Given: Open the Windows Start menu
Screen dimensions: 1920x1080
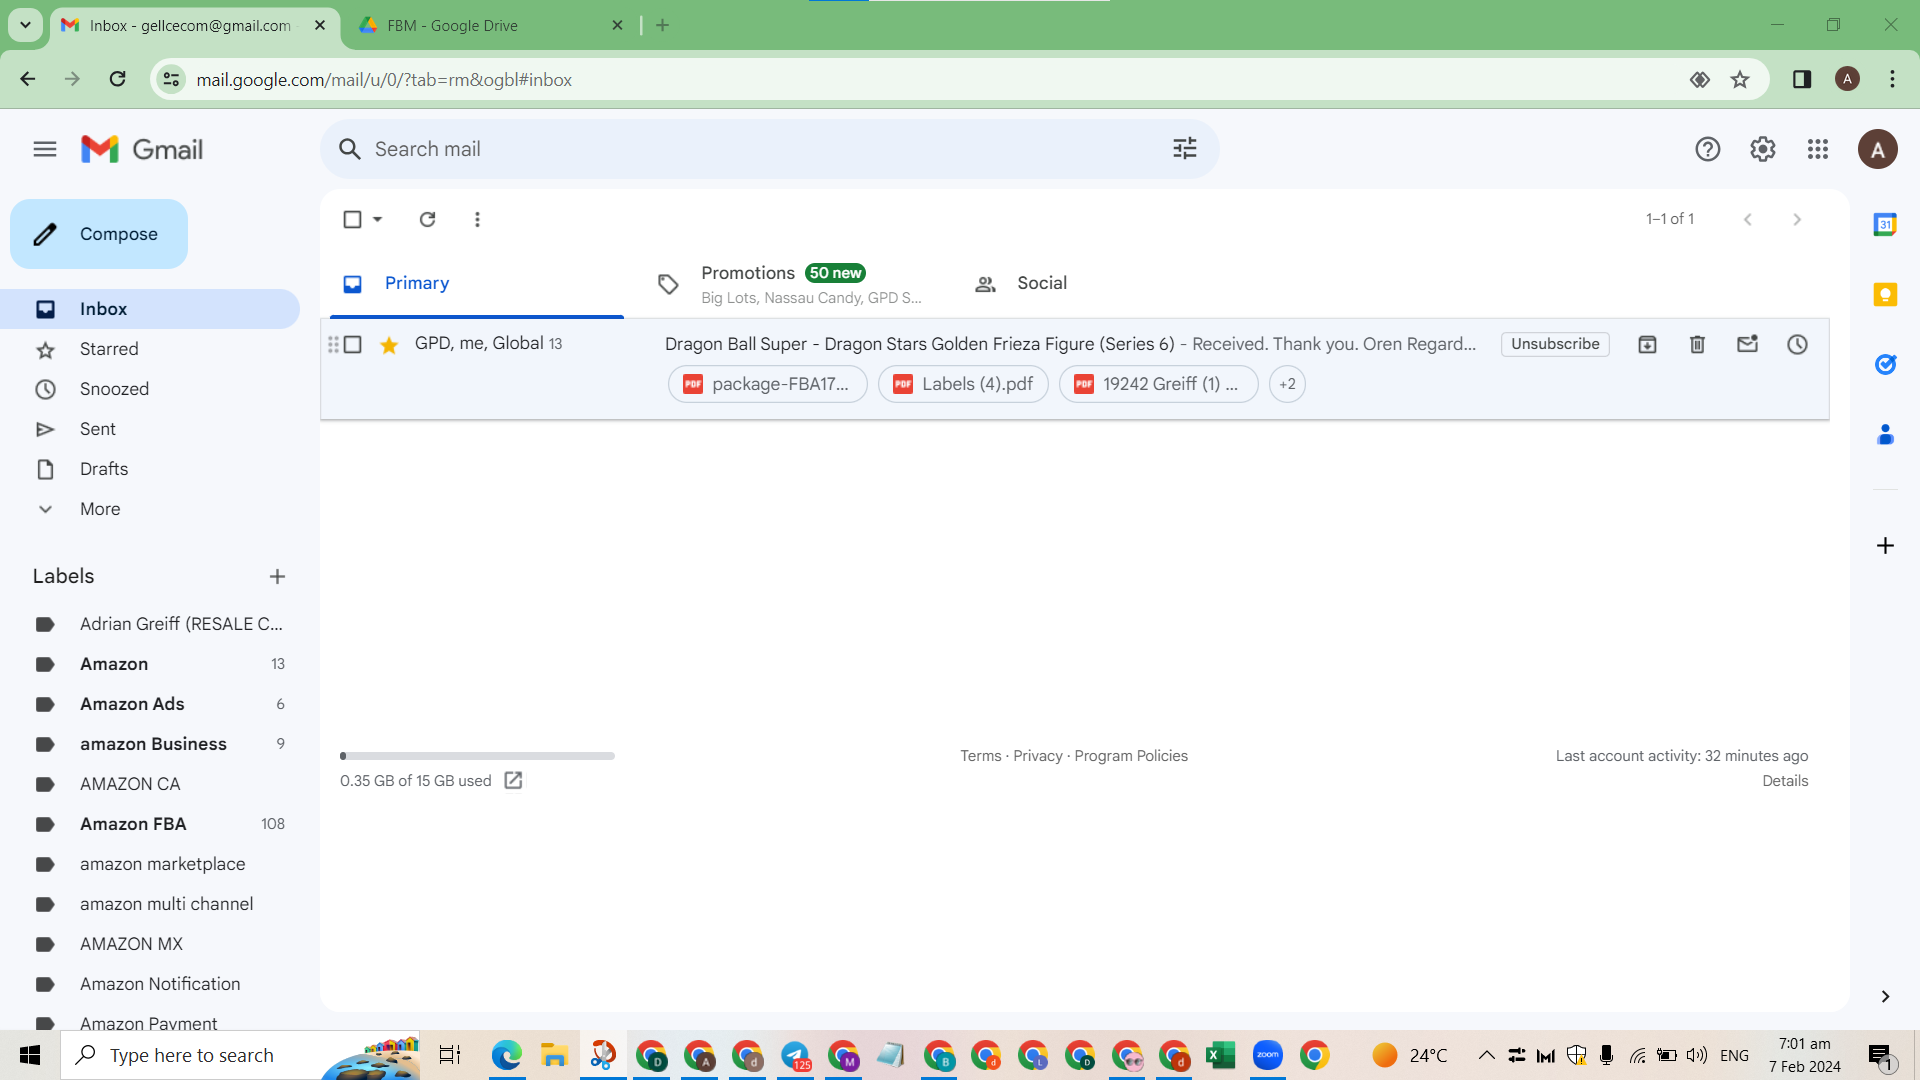Looking at the screenshot, I should tap(30, 1055).
